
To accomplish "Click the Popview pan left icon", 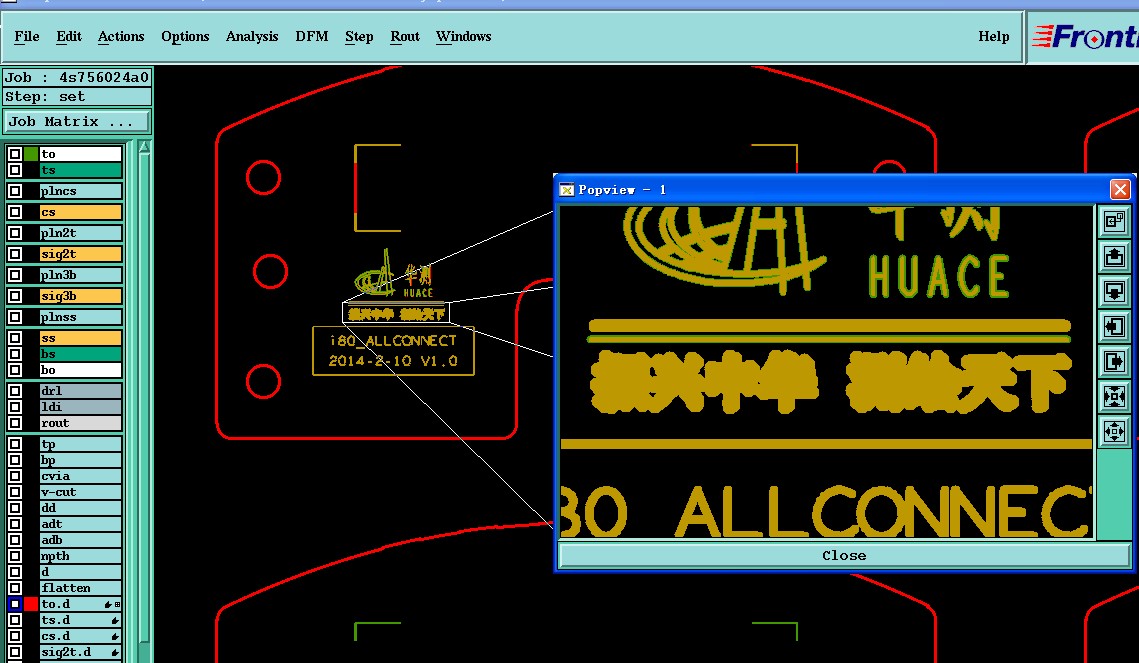I will (1114, 326).
